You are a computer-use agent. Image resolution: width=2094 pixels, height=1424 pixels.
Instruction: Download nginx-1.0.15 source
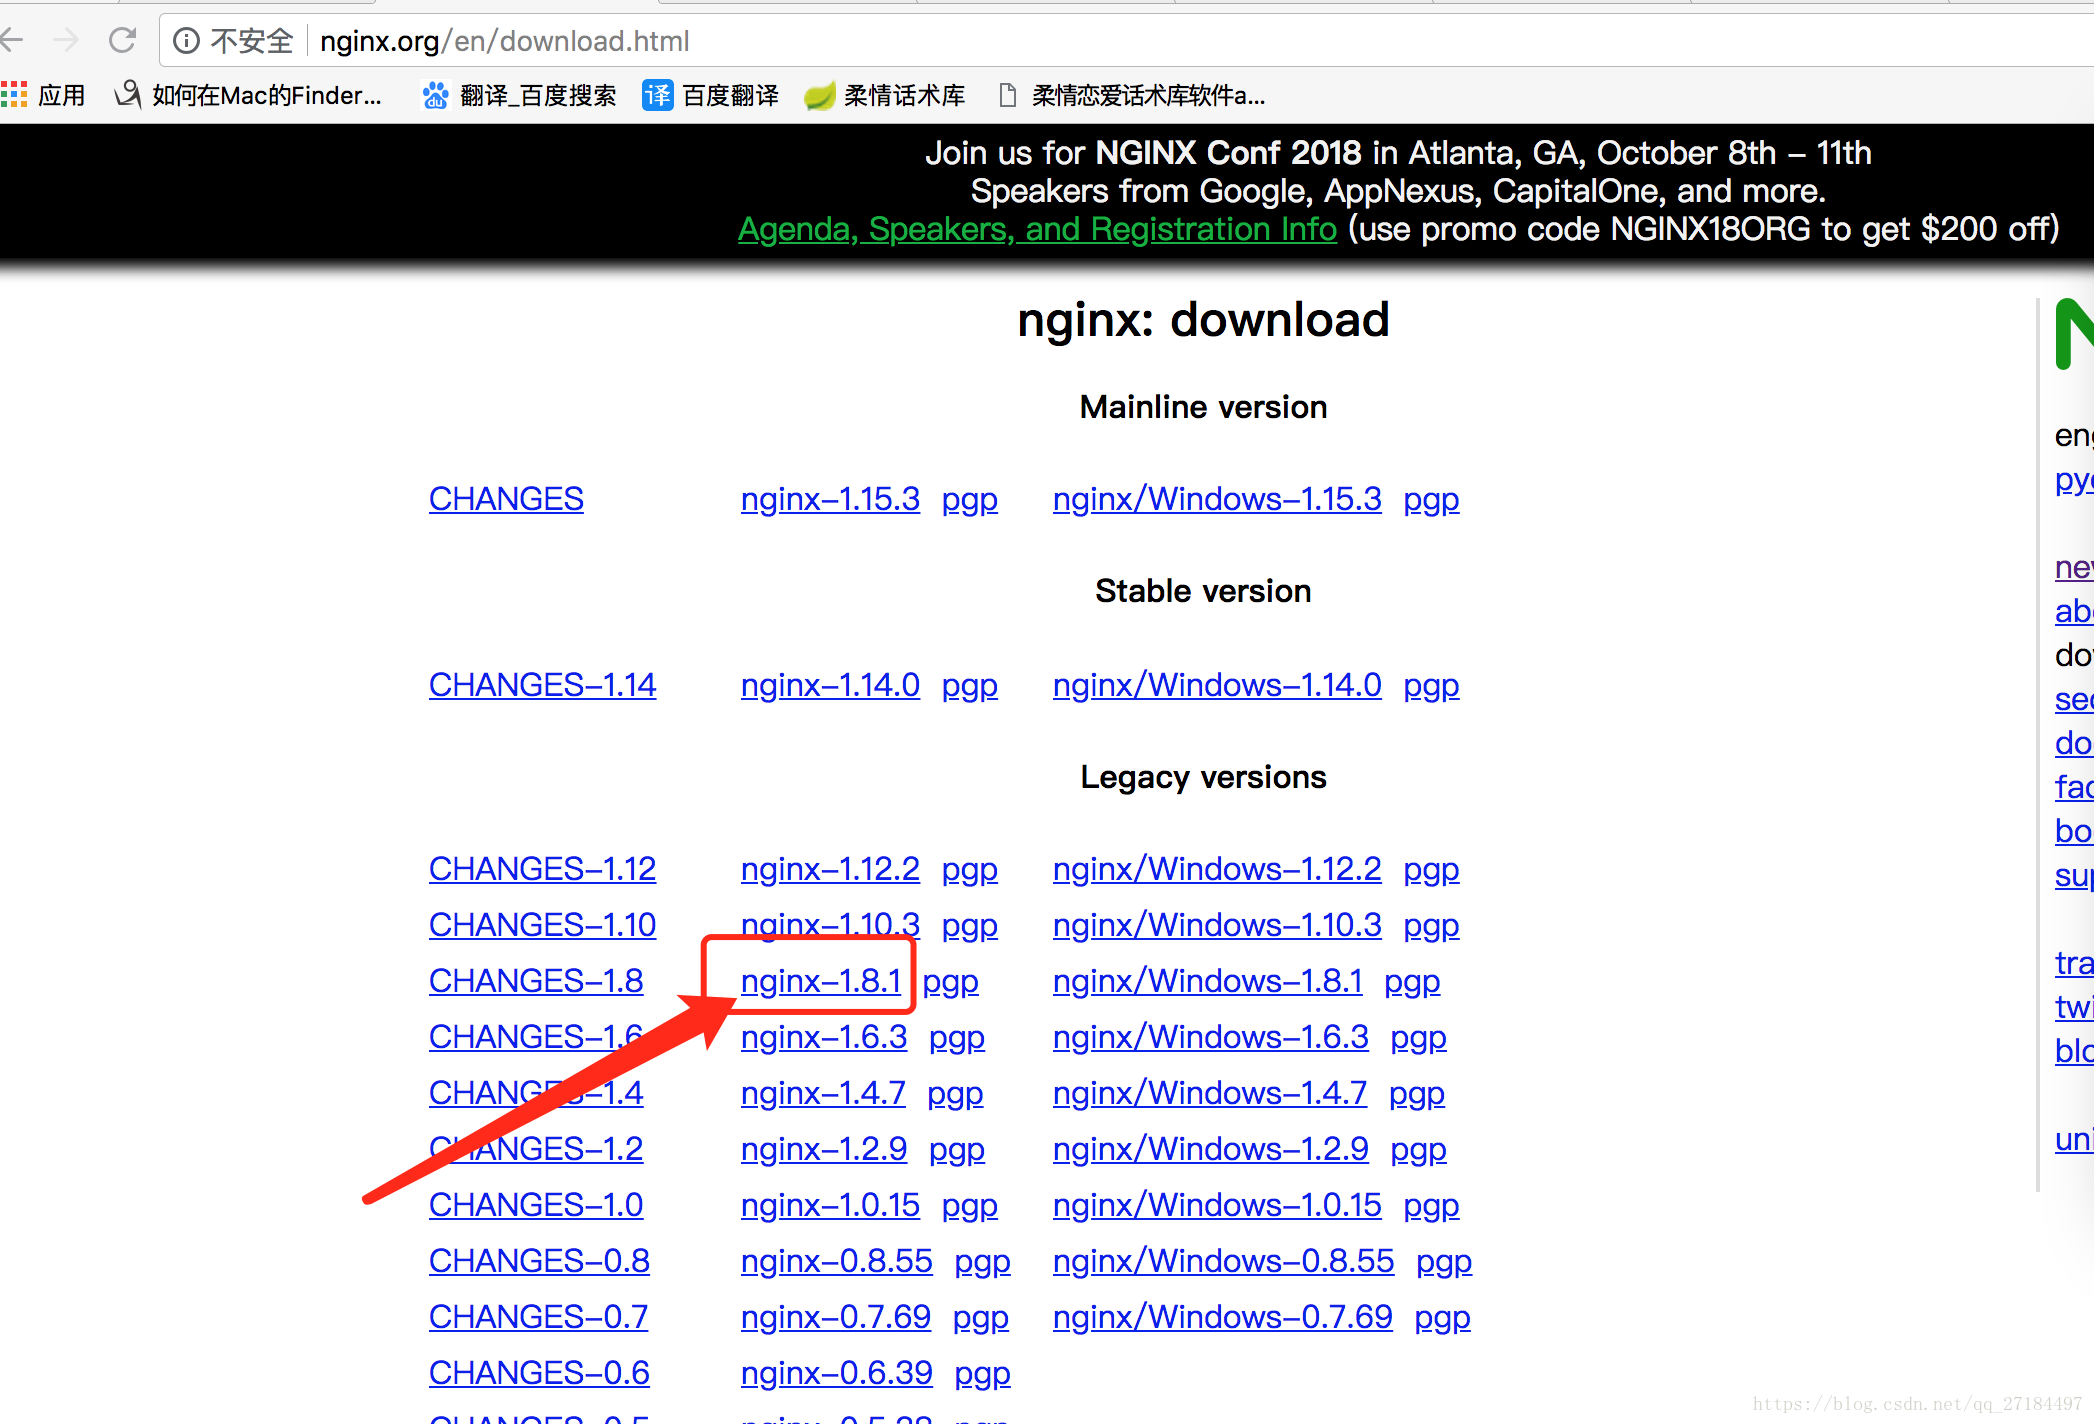point(830,1205)
